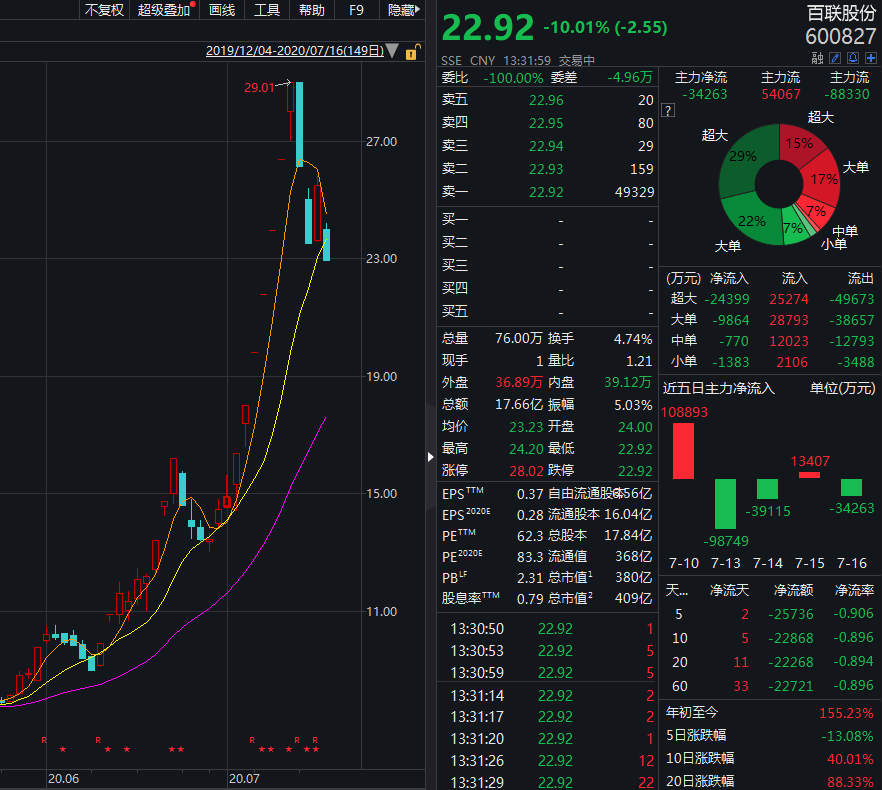Toggle 隐藏 to hide the side panel
Viewport: 882px width, 790px height.
point(400,10)
